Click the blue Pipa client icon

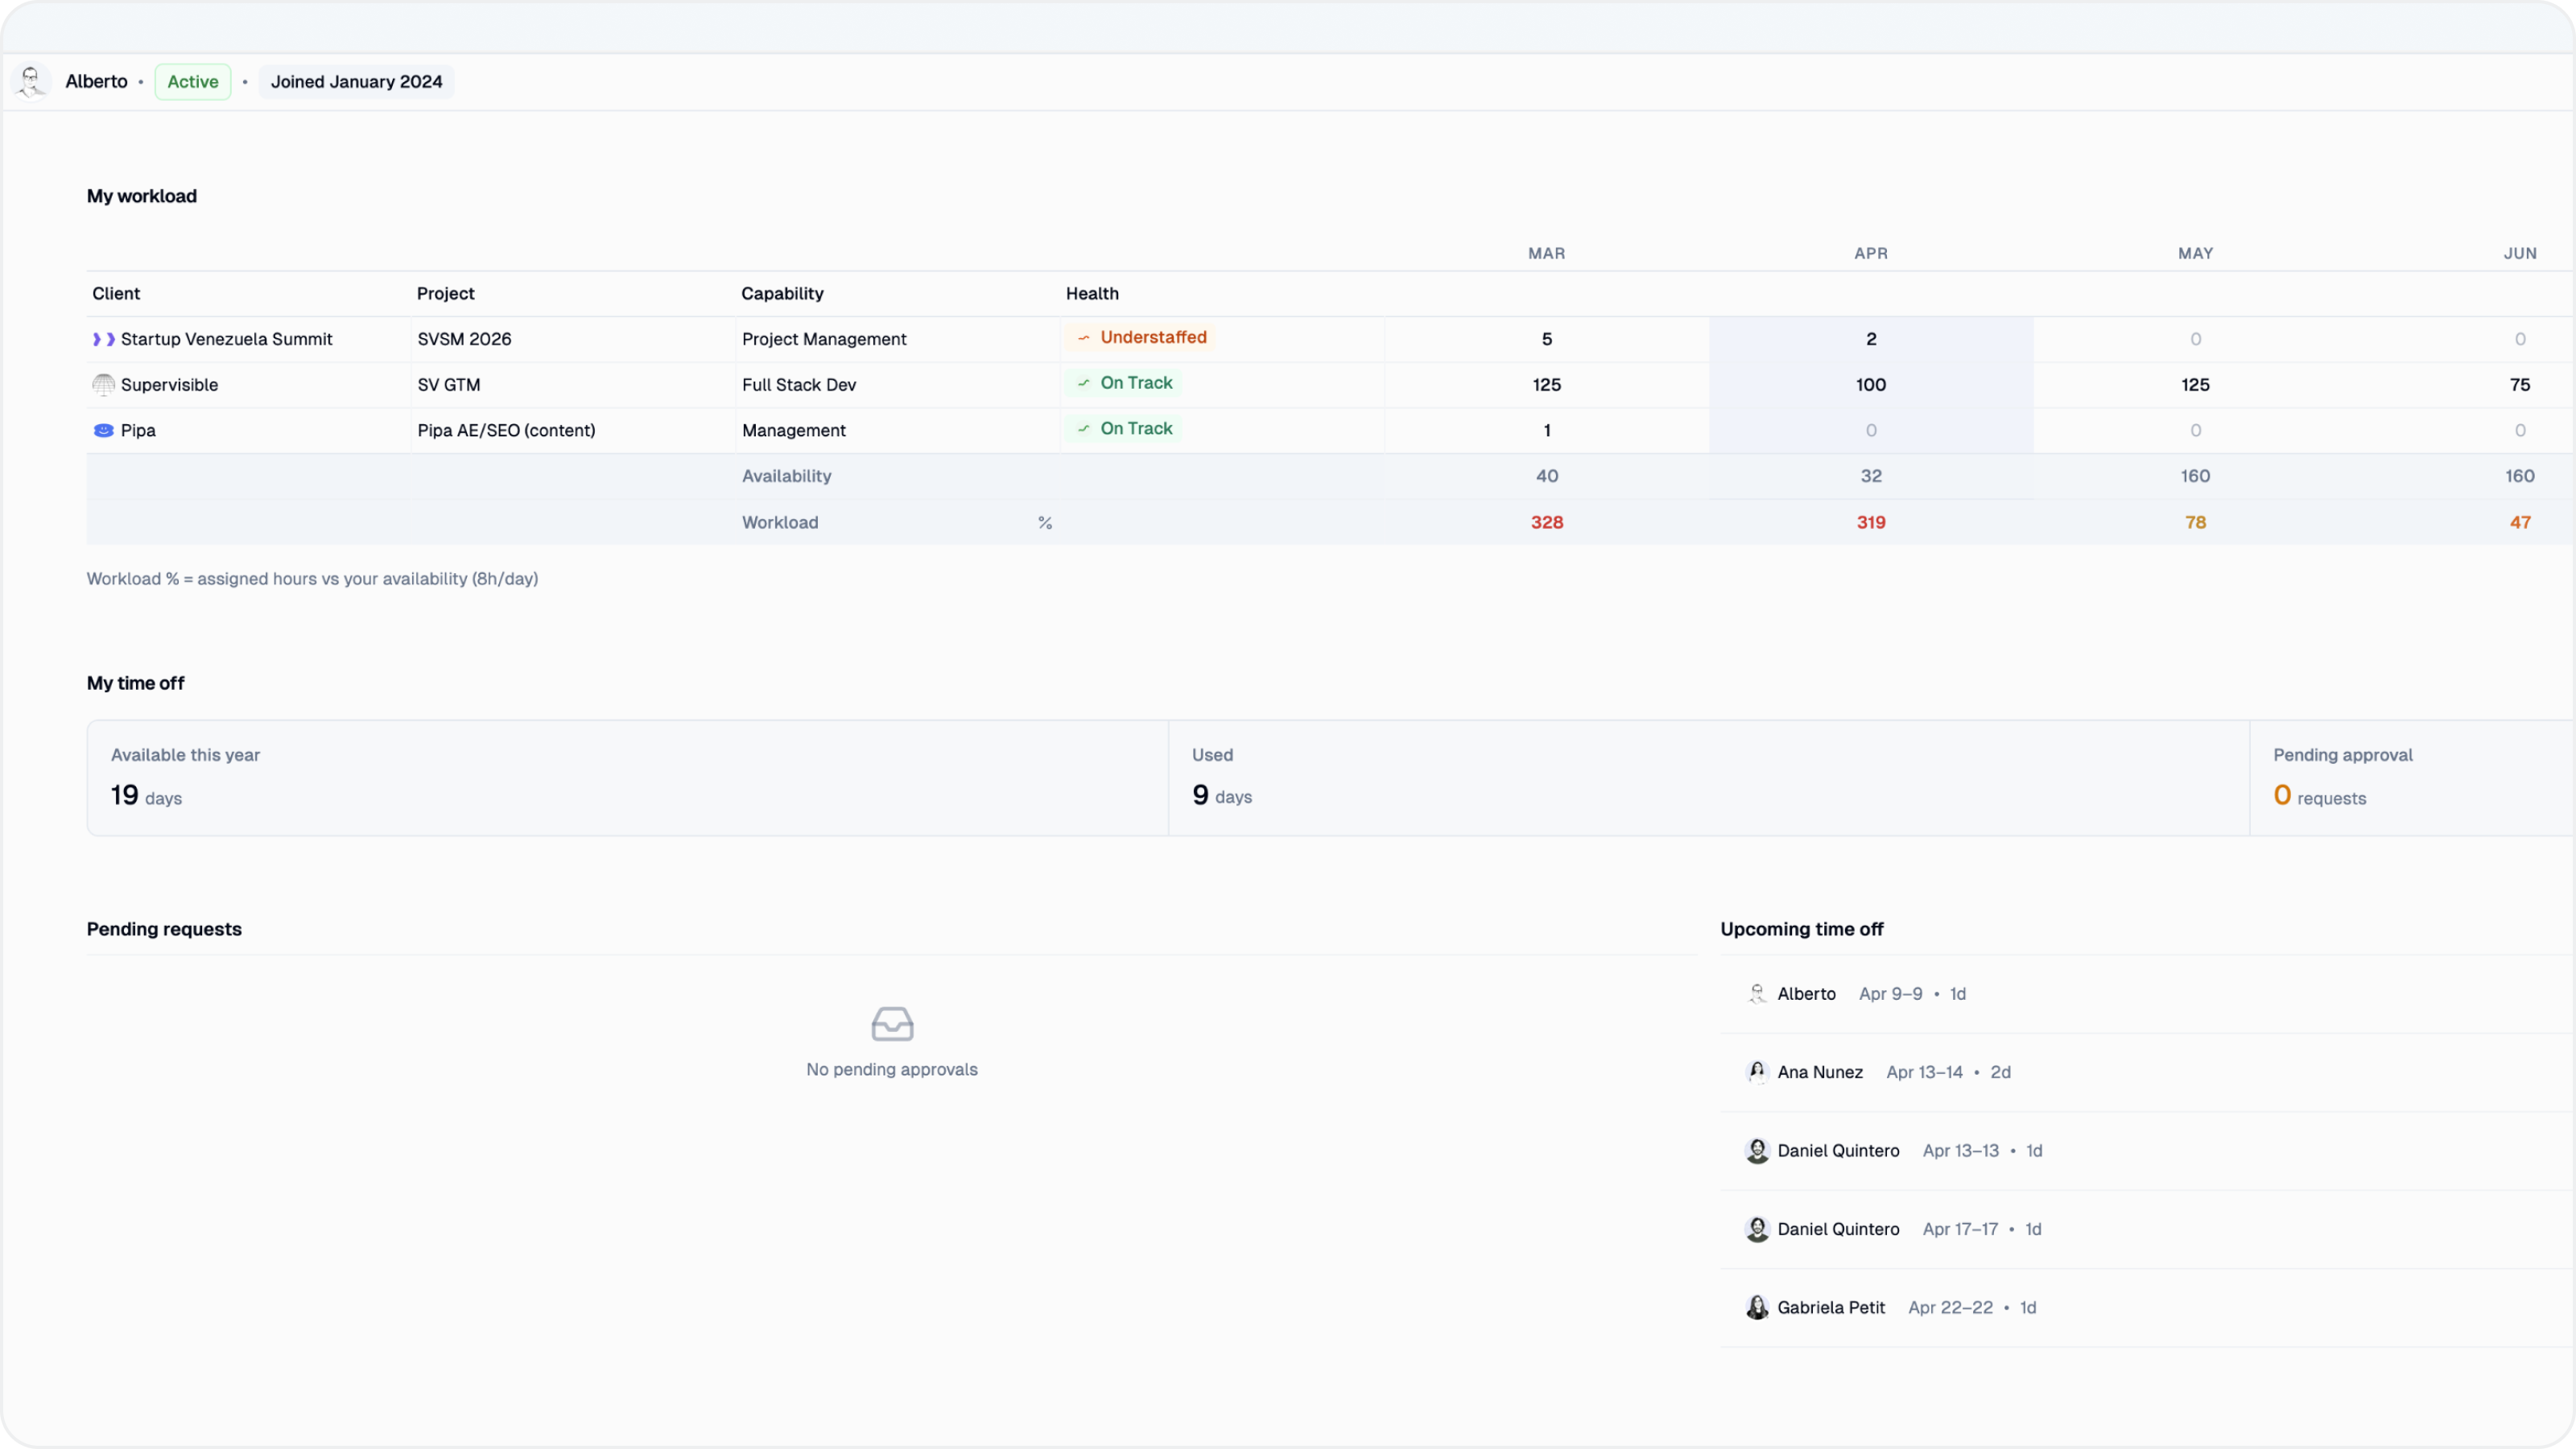coord(103,430)
